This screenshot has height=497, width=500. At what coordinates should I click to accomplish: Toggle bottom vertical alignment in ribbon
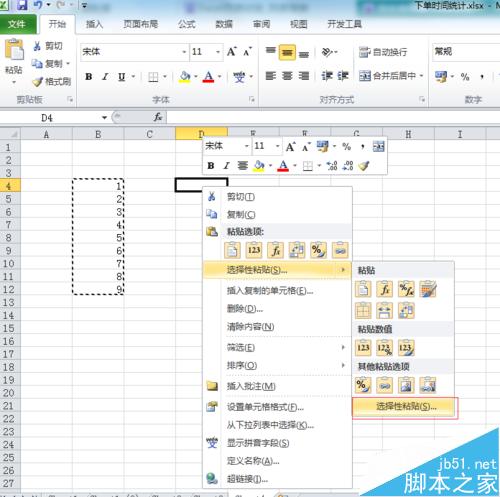pyautogui.click(x=304, y=53)
